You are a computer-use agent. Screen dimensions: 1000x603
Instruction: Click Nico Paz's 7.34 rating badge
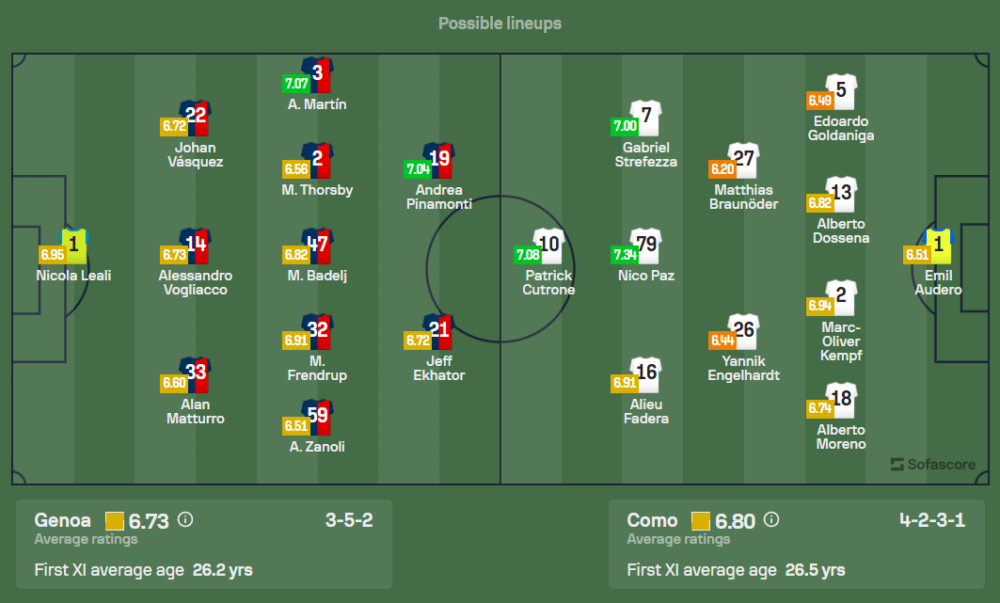click(x=625, y=255)
